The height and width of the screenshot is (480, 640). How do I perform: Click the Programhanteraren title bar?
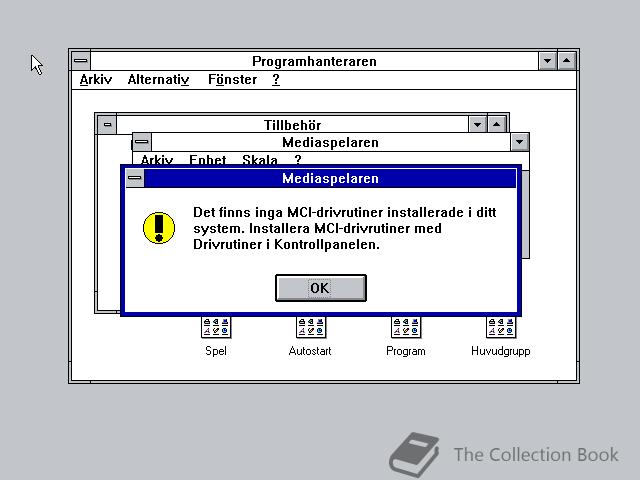click(314, 61)
